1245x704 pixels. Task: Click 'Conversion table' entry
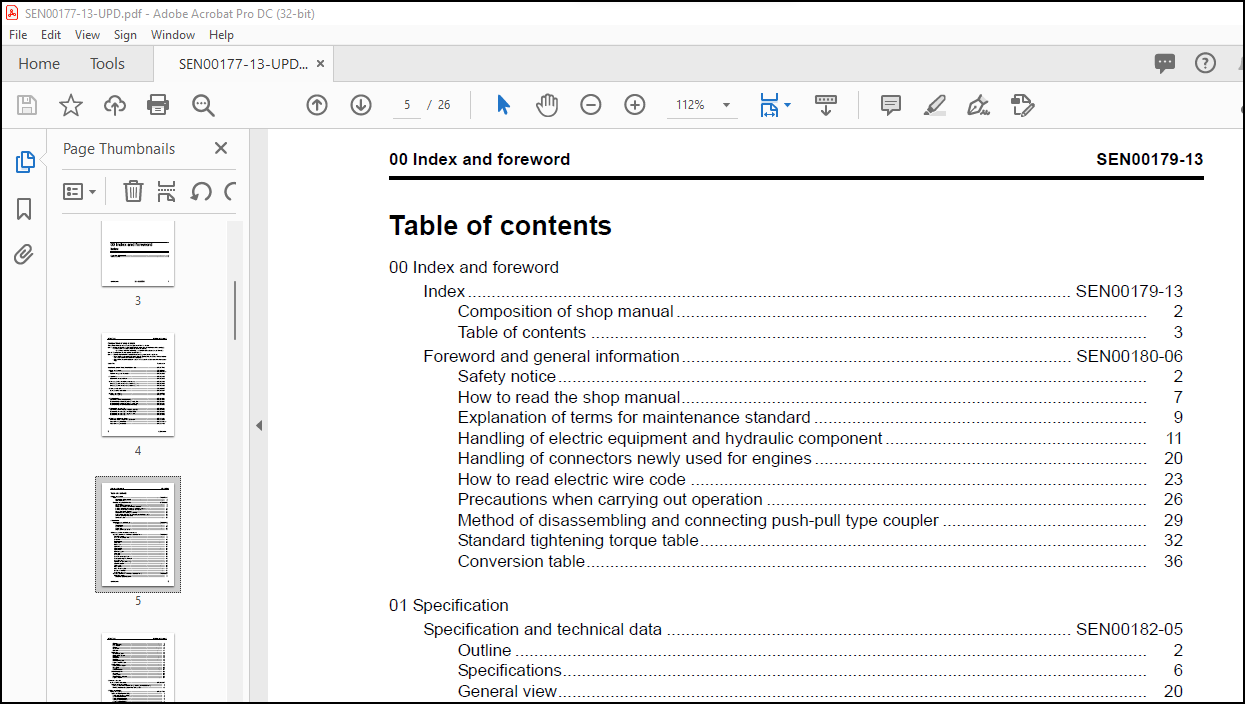click(x=521, y=562)
